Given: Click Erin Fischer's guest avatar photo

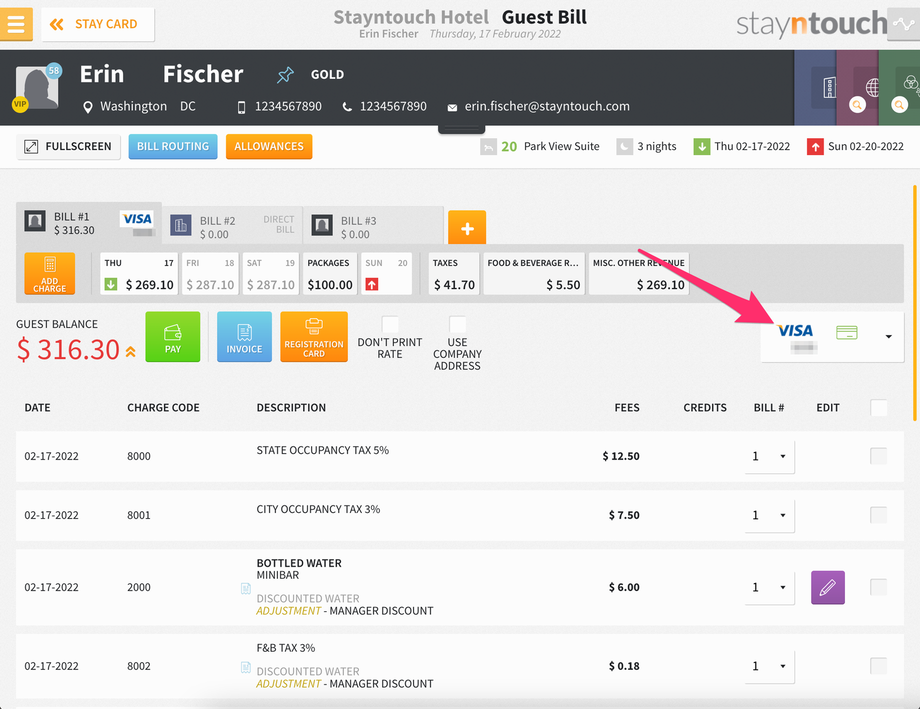Looking at the screenshot, I should coord(37,87).
